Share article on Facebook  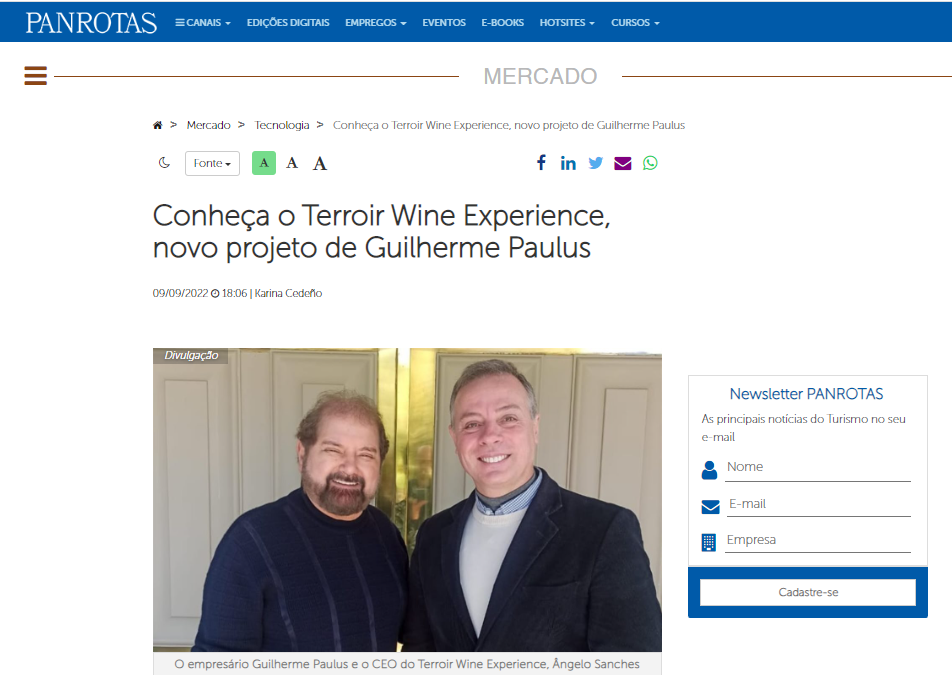(541, 163)
